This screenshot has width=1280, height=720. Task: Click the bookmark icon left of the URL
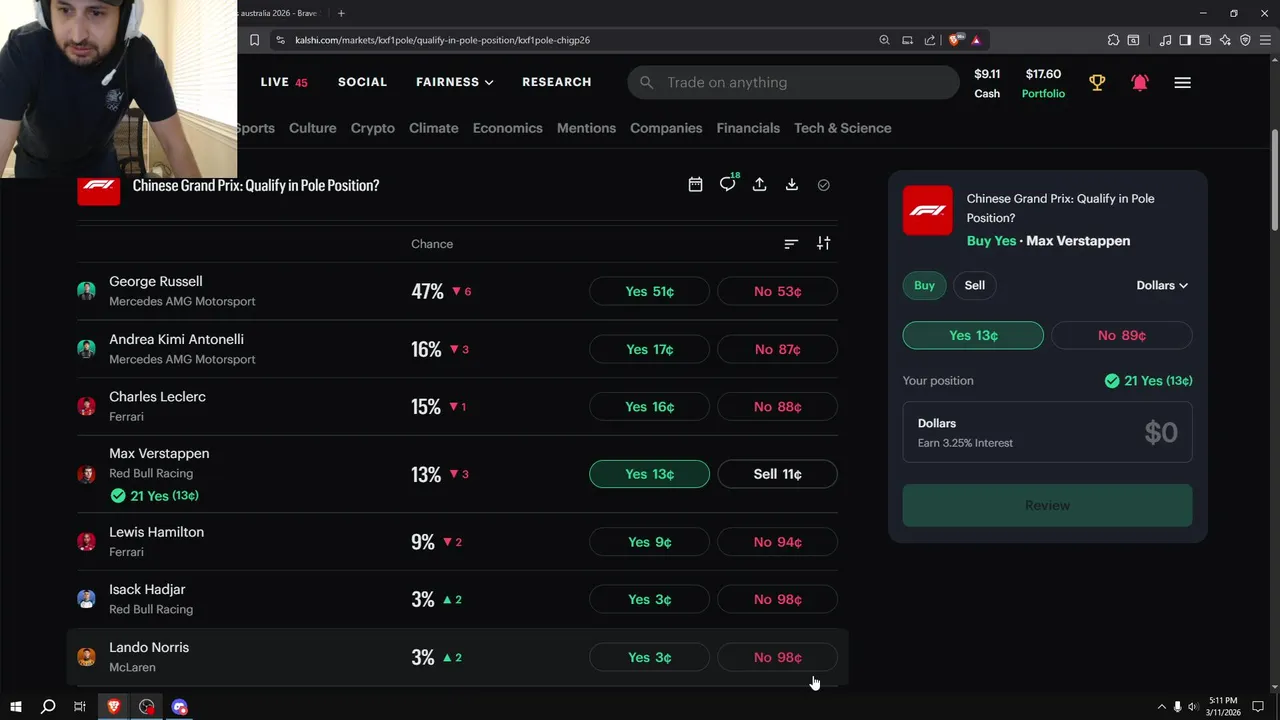[x=254, y=40]
